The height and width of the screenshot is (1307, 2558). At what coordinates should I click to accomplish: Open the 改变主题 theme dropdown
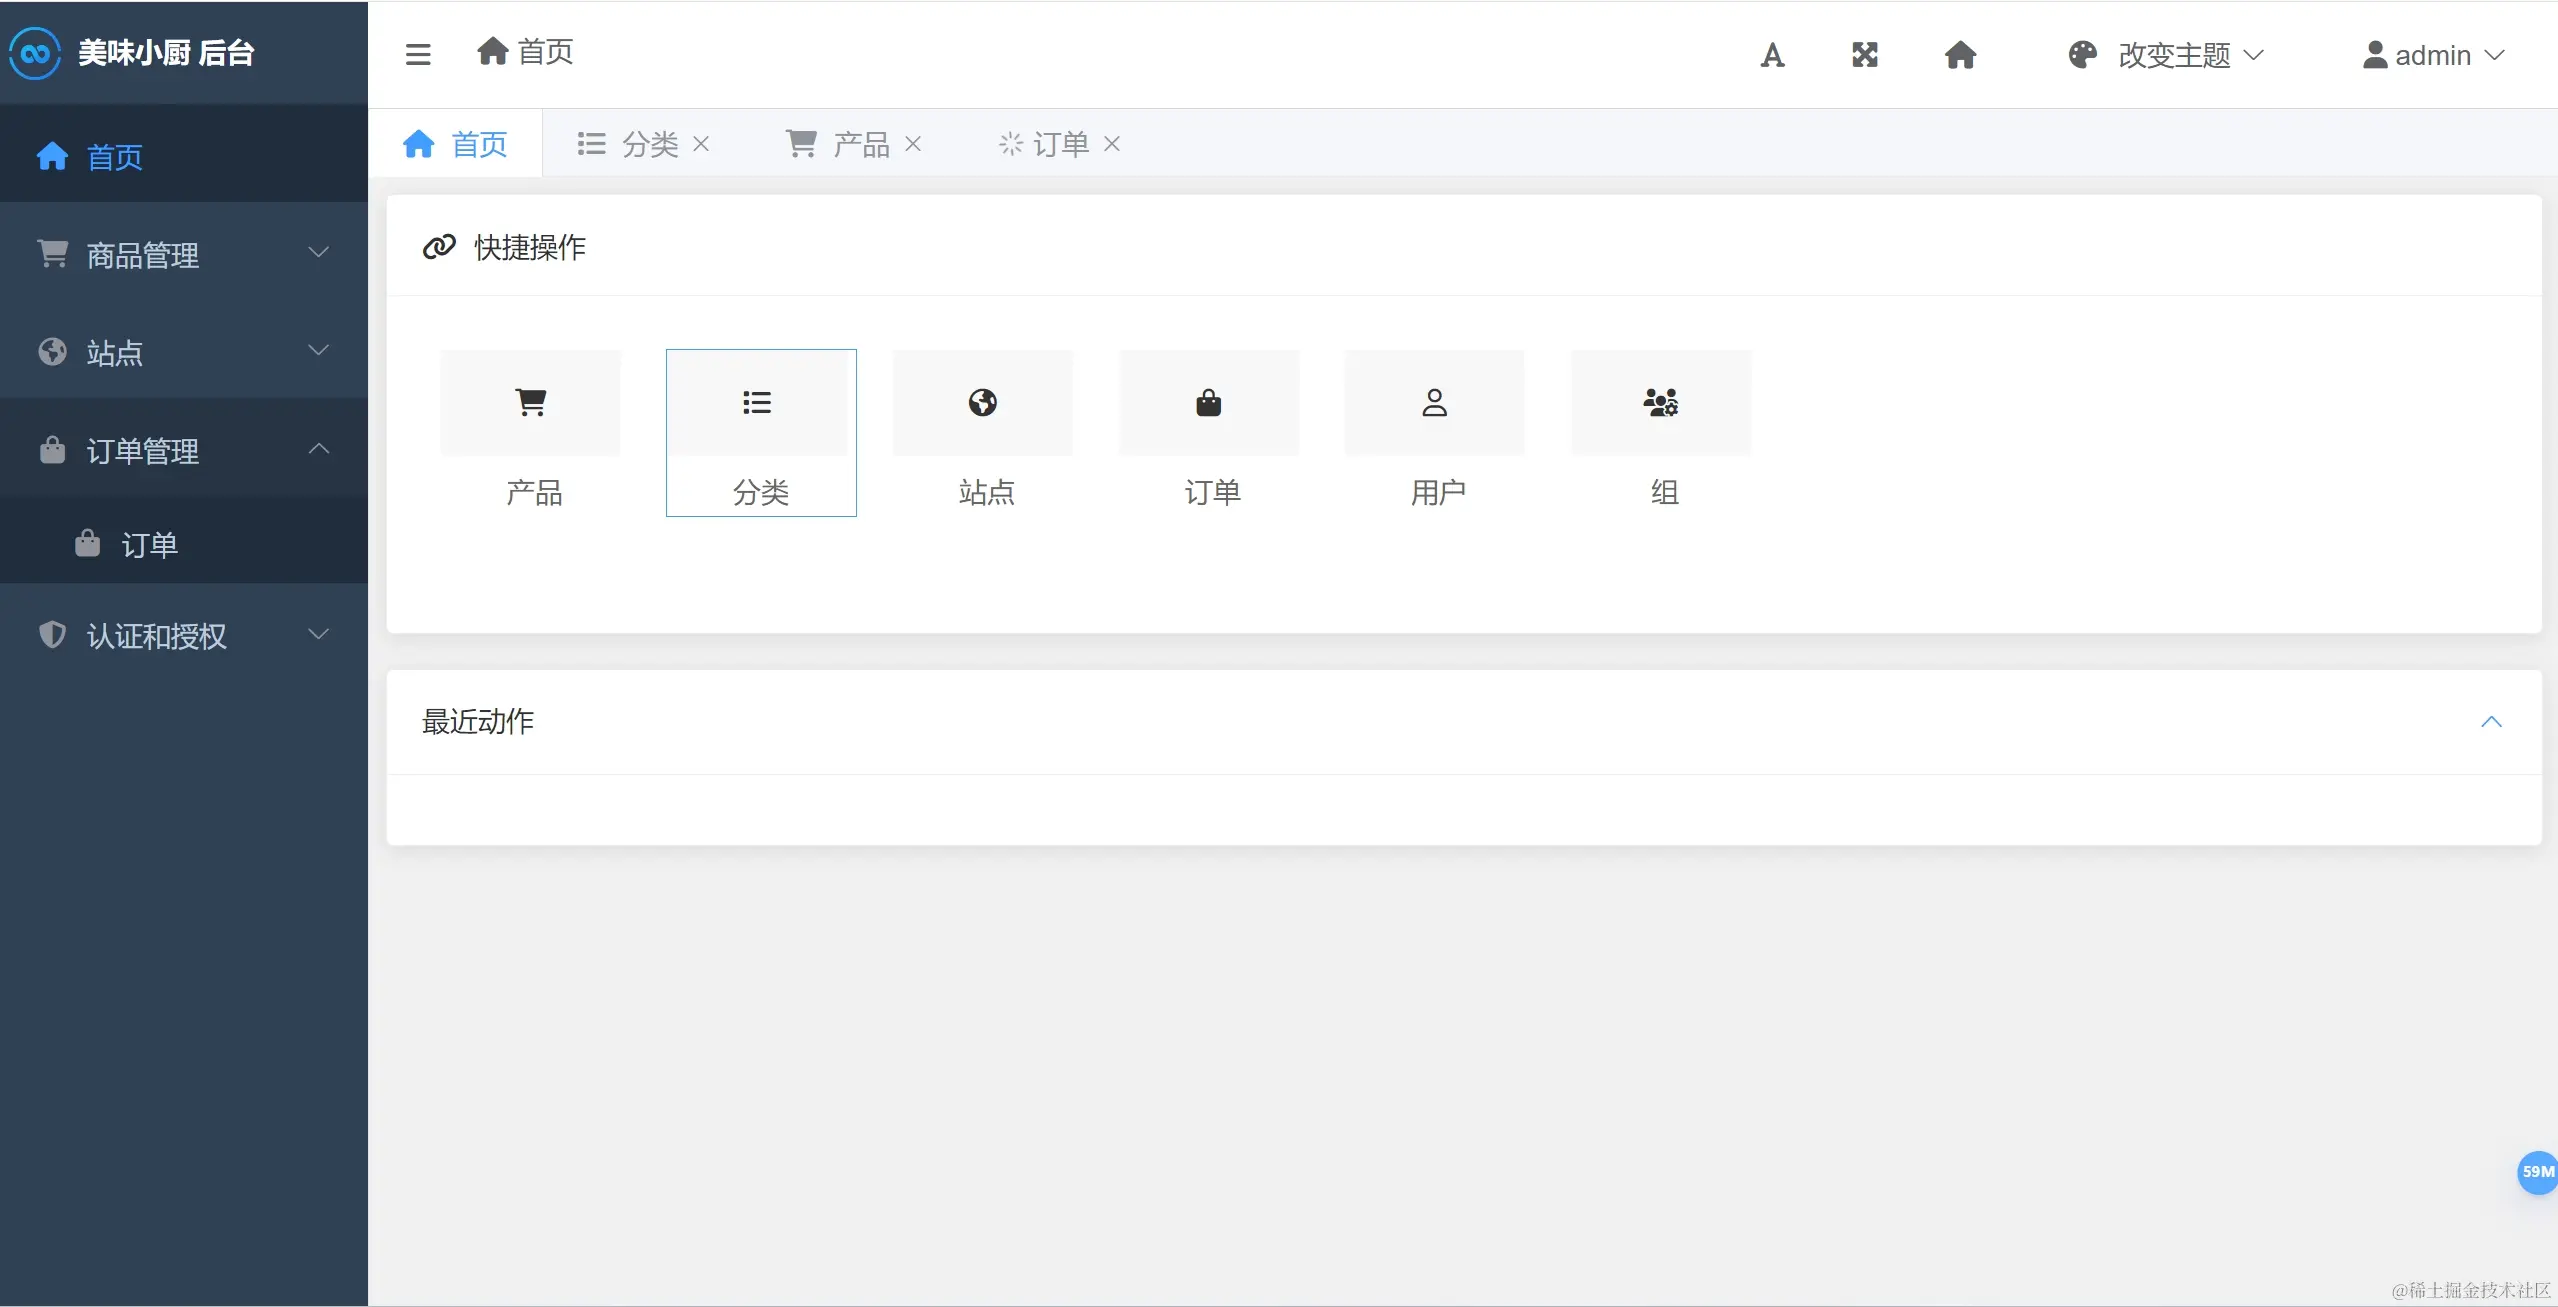[x=2166, y=55]
